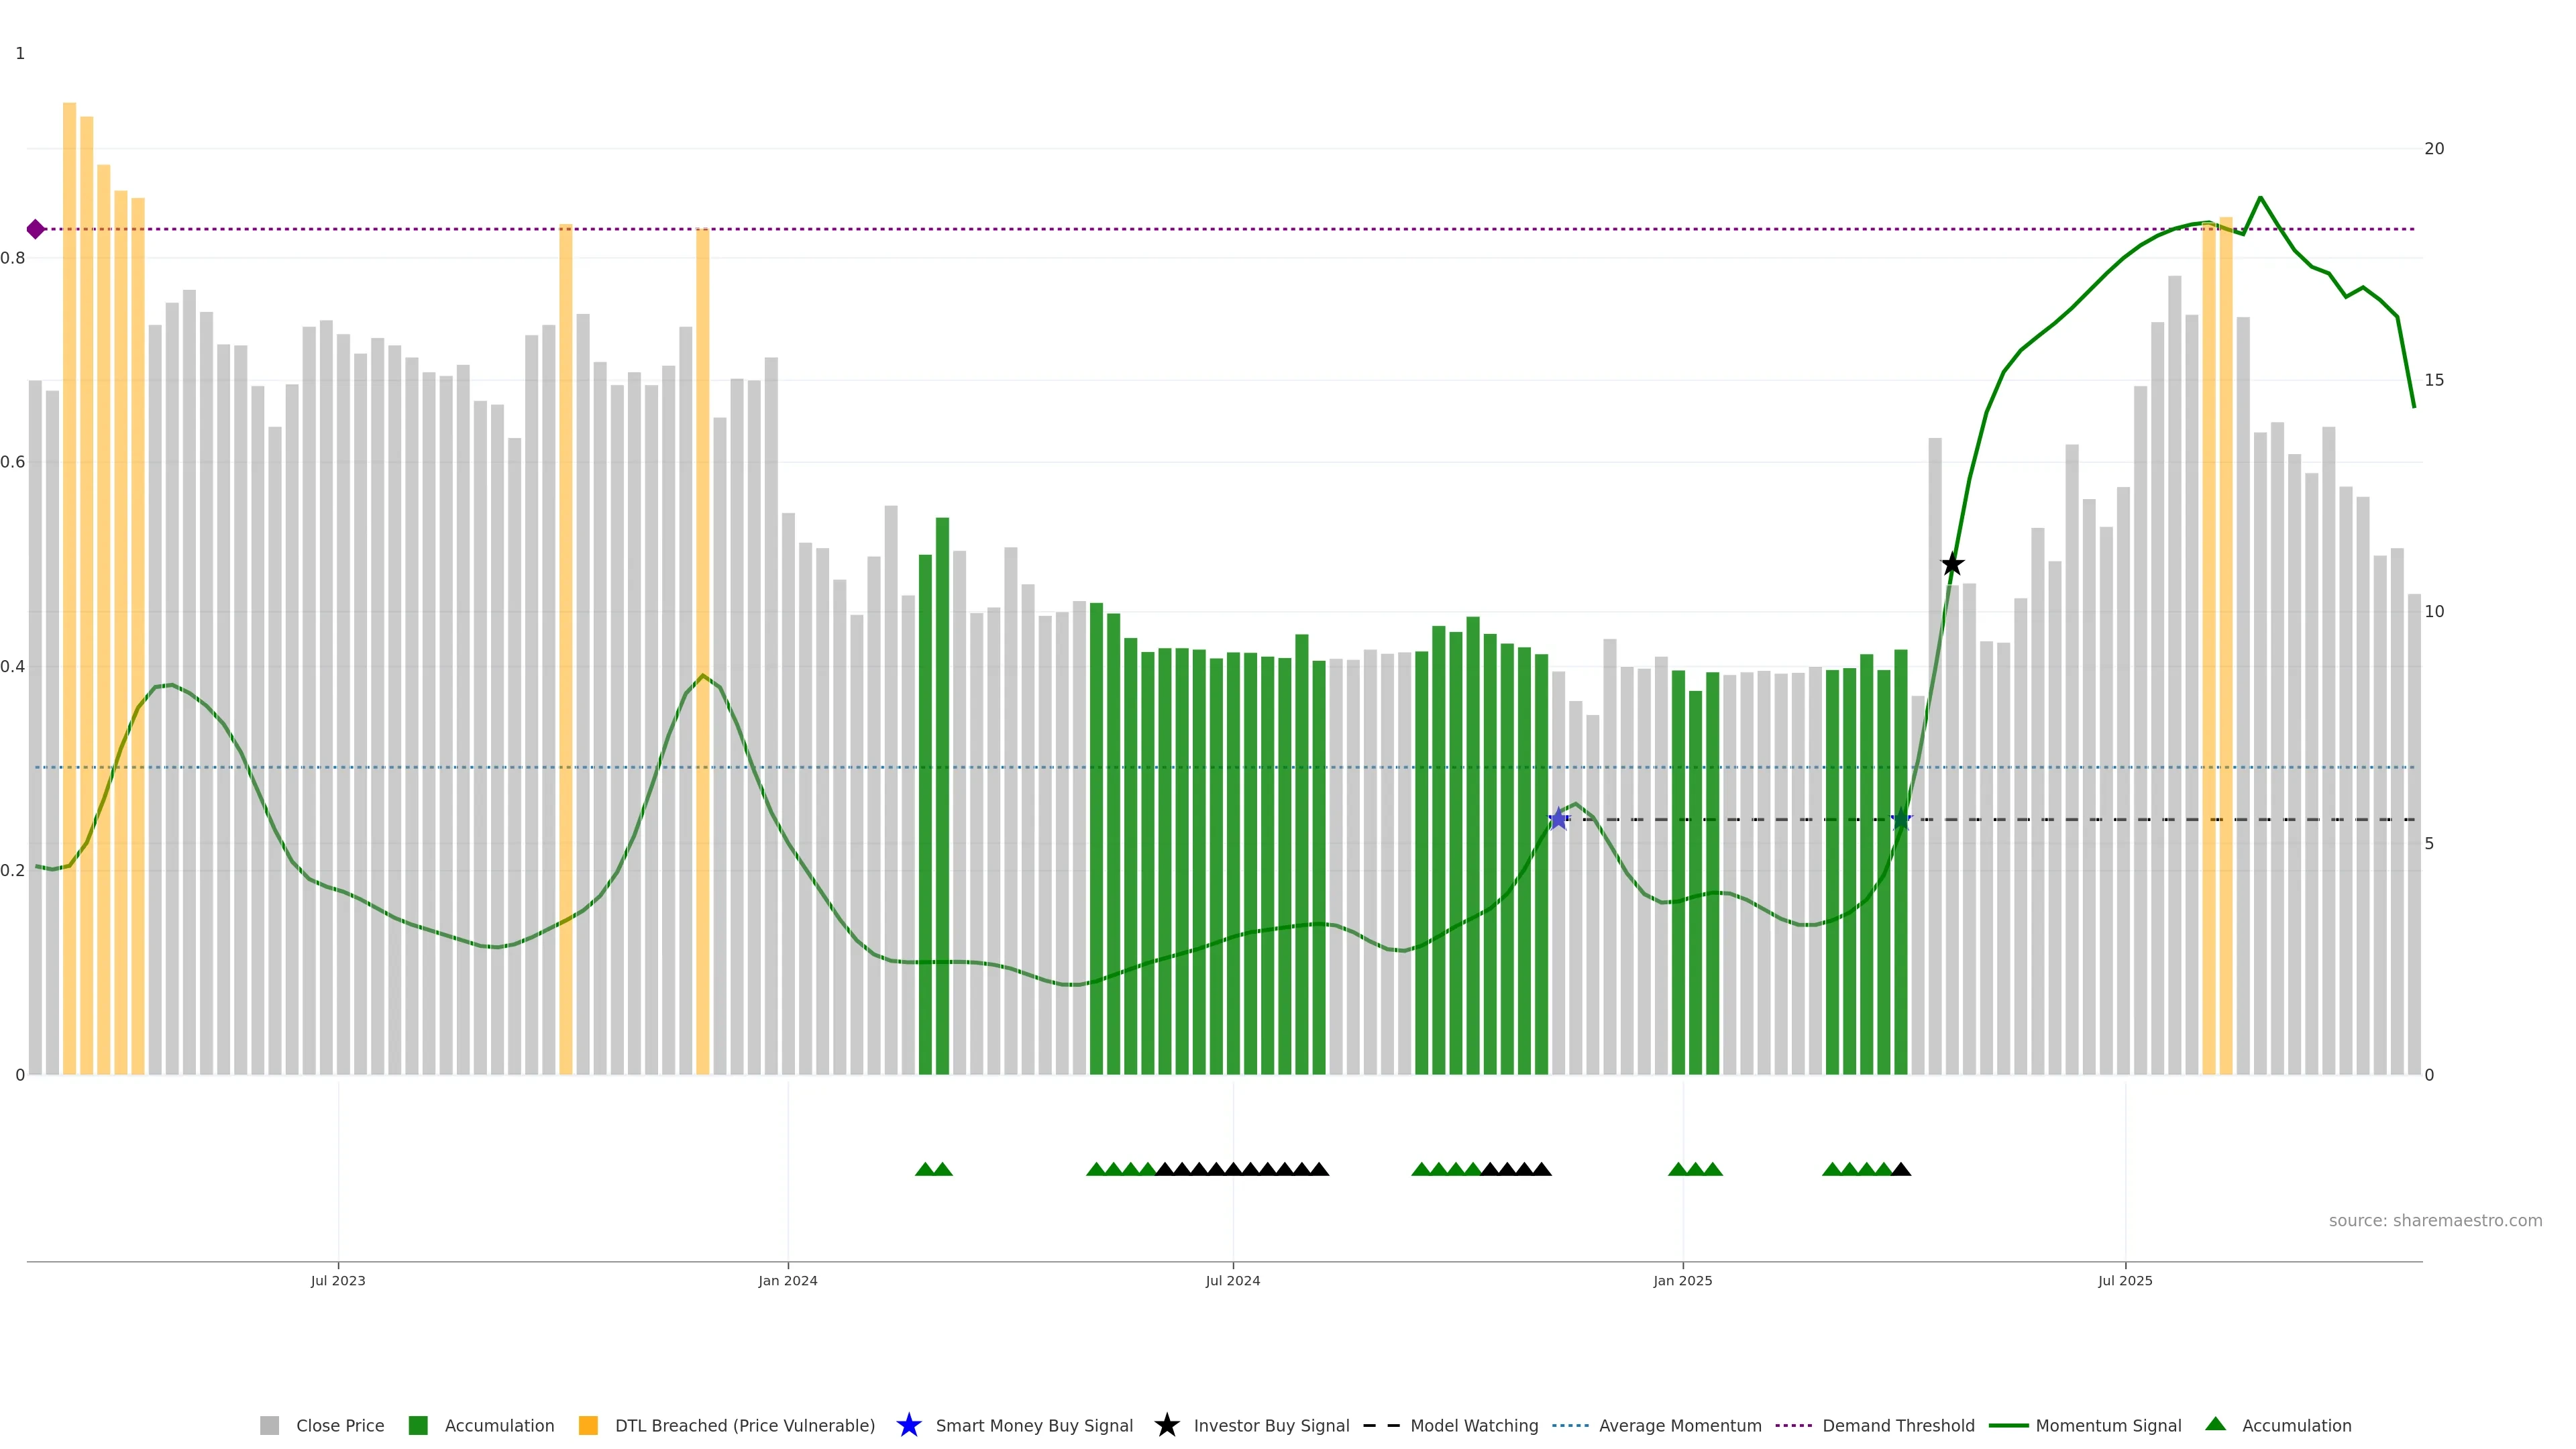Toggle Momentum Signal line in legend
Image resolution: width=2576 pixels, height=1449 pixels.
(2108, 1426)
